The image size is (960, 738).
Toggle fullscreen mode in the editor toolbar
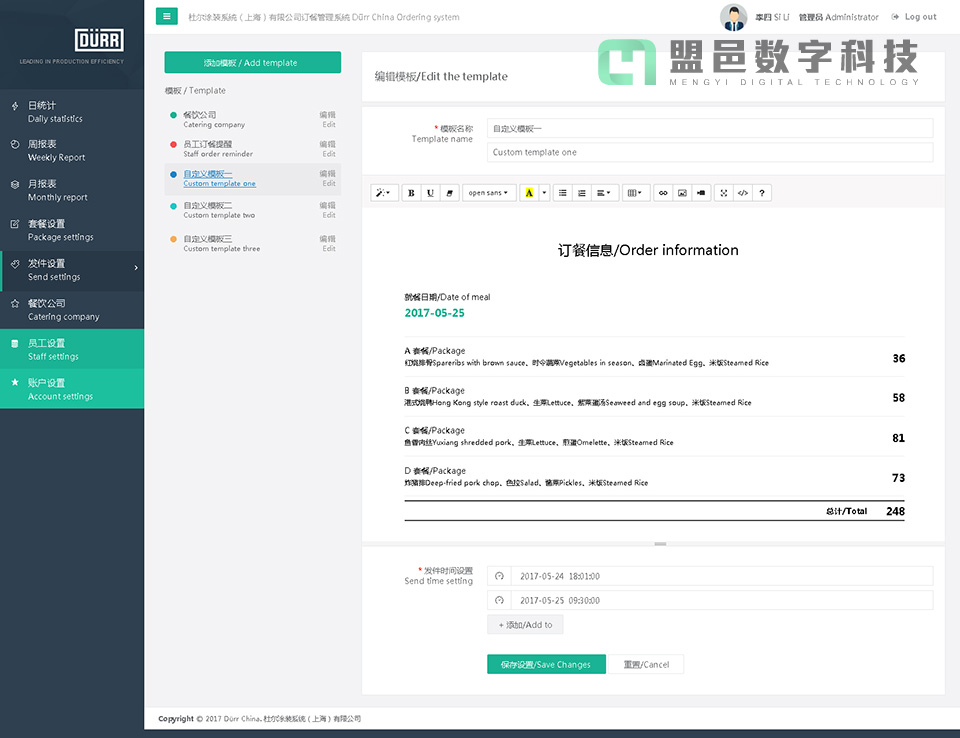(x=723, y=192)
